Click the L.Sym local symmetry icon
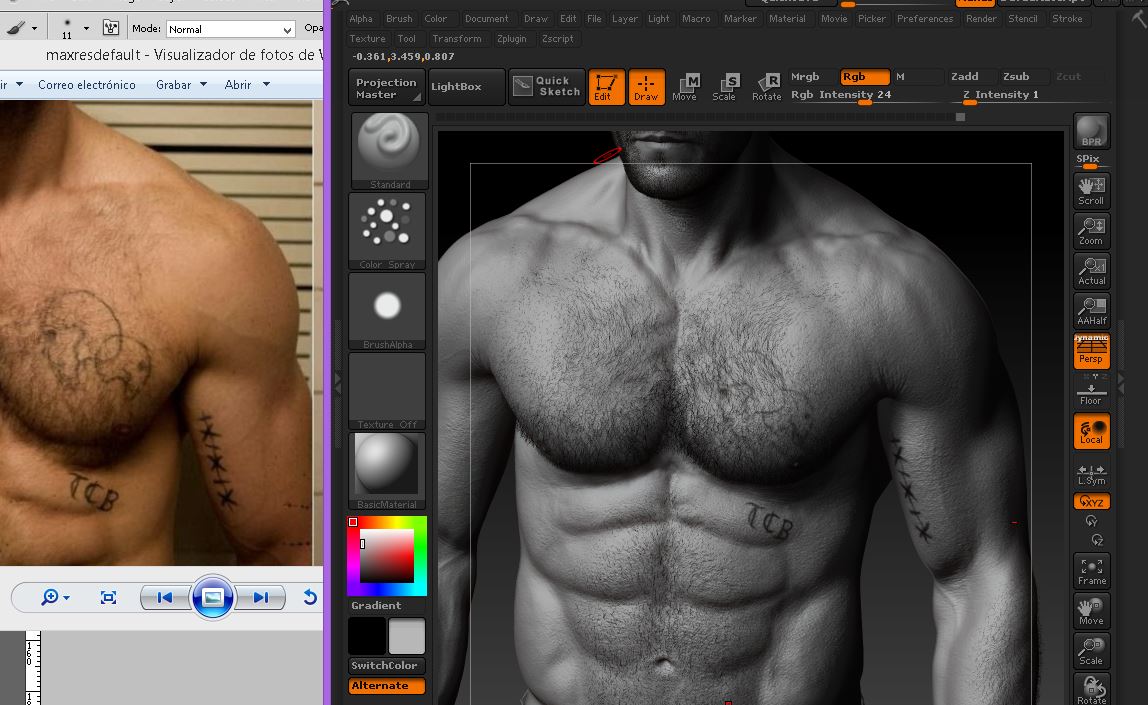The image size is (1148, 705). point(1092,474)
